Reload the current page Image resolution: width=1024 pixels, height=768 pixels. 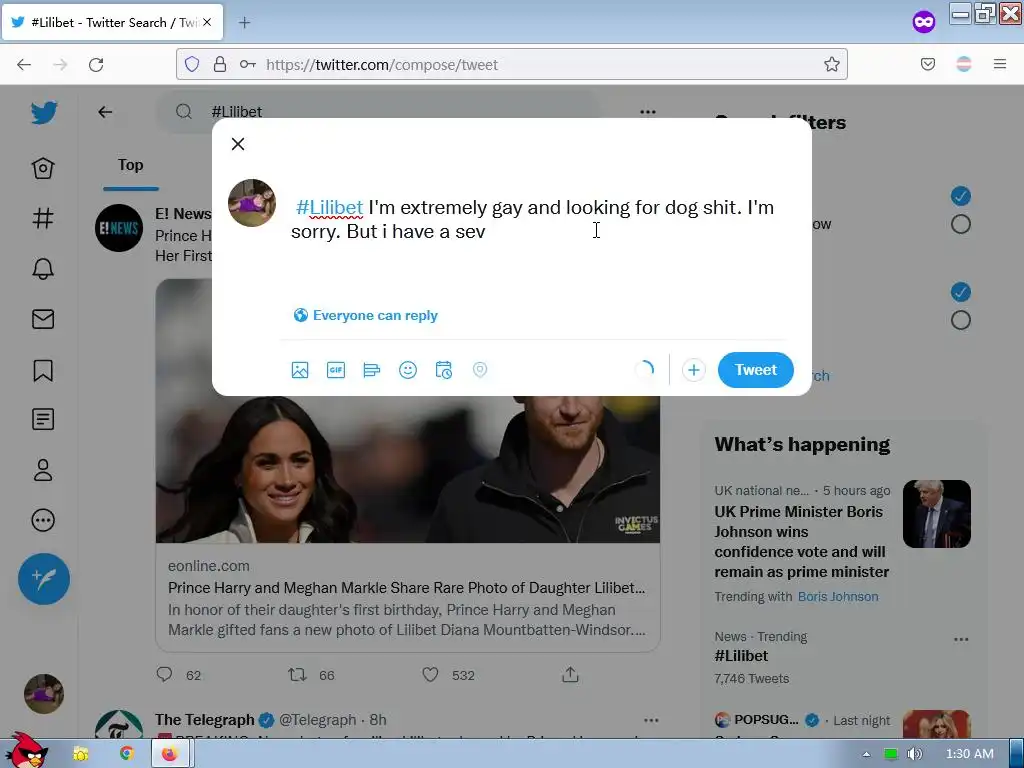pos(96,65)
